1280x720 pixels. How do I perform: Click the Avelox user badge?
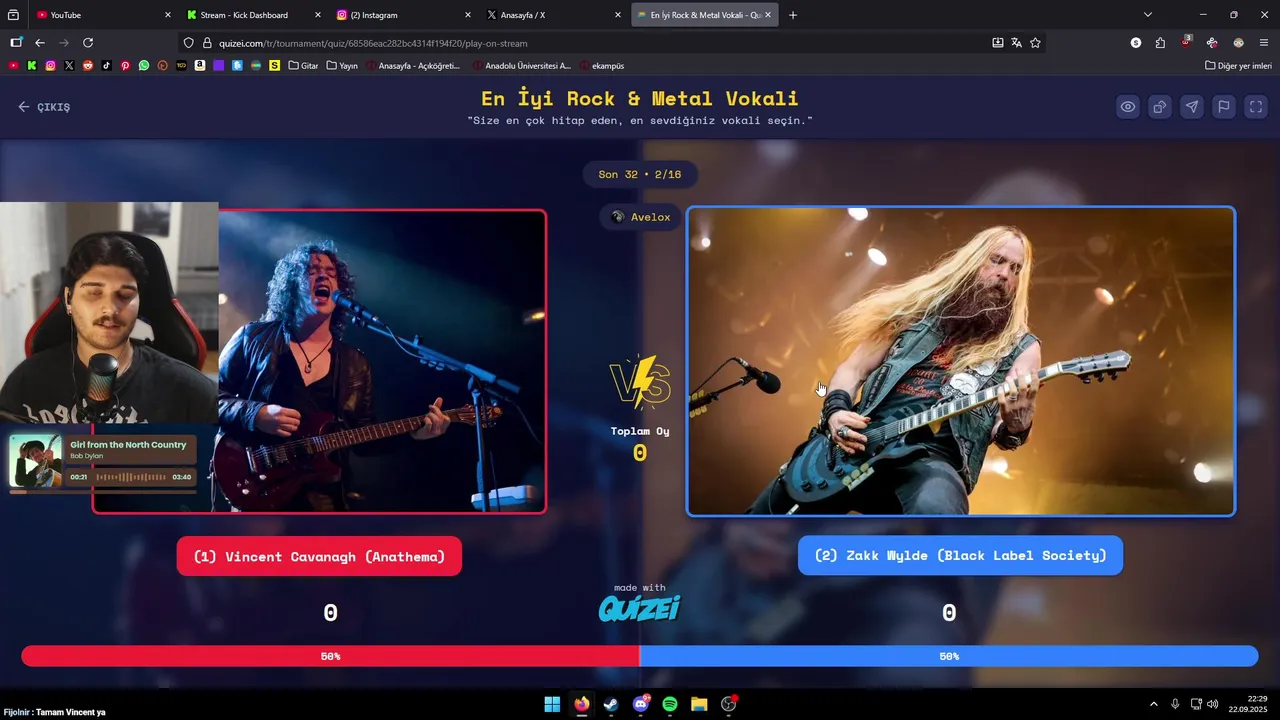641,217
